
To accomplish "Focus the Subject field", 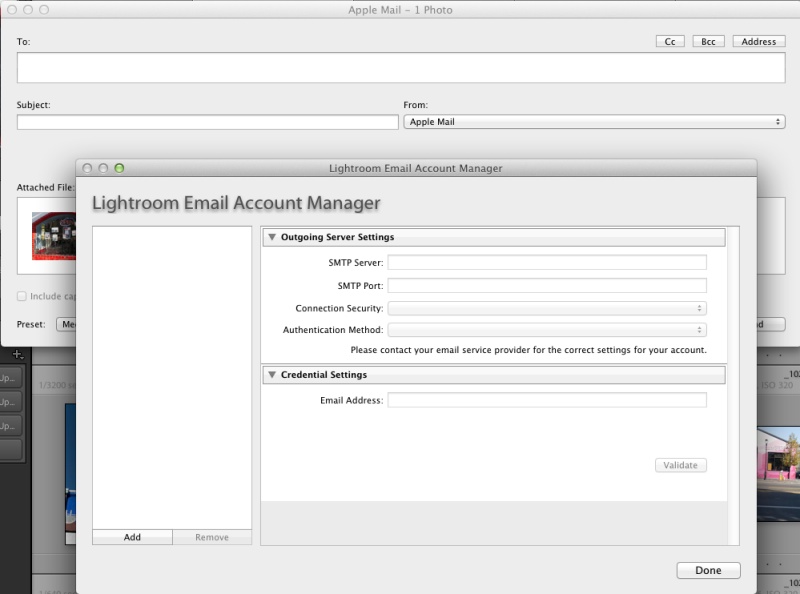I will tap(208, 122).
